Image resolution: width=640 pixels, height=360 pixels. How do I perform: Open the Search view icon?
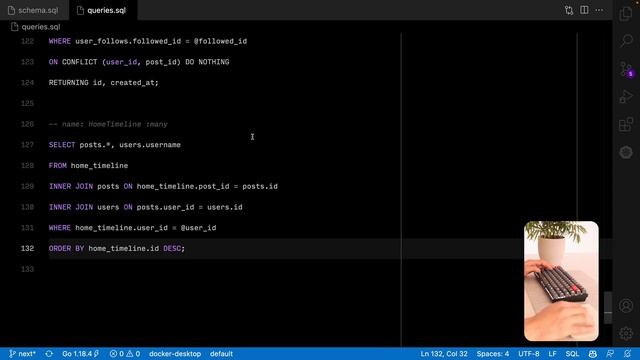coord(626,41)
